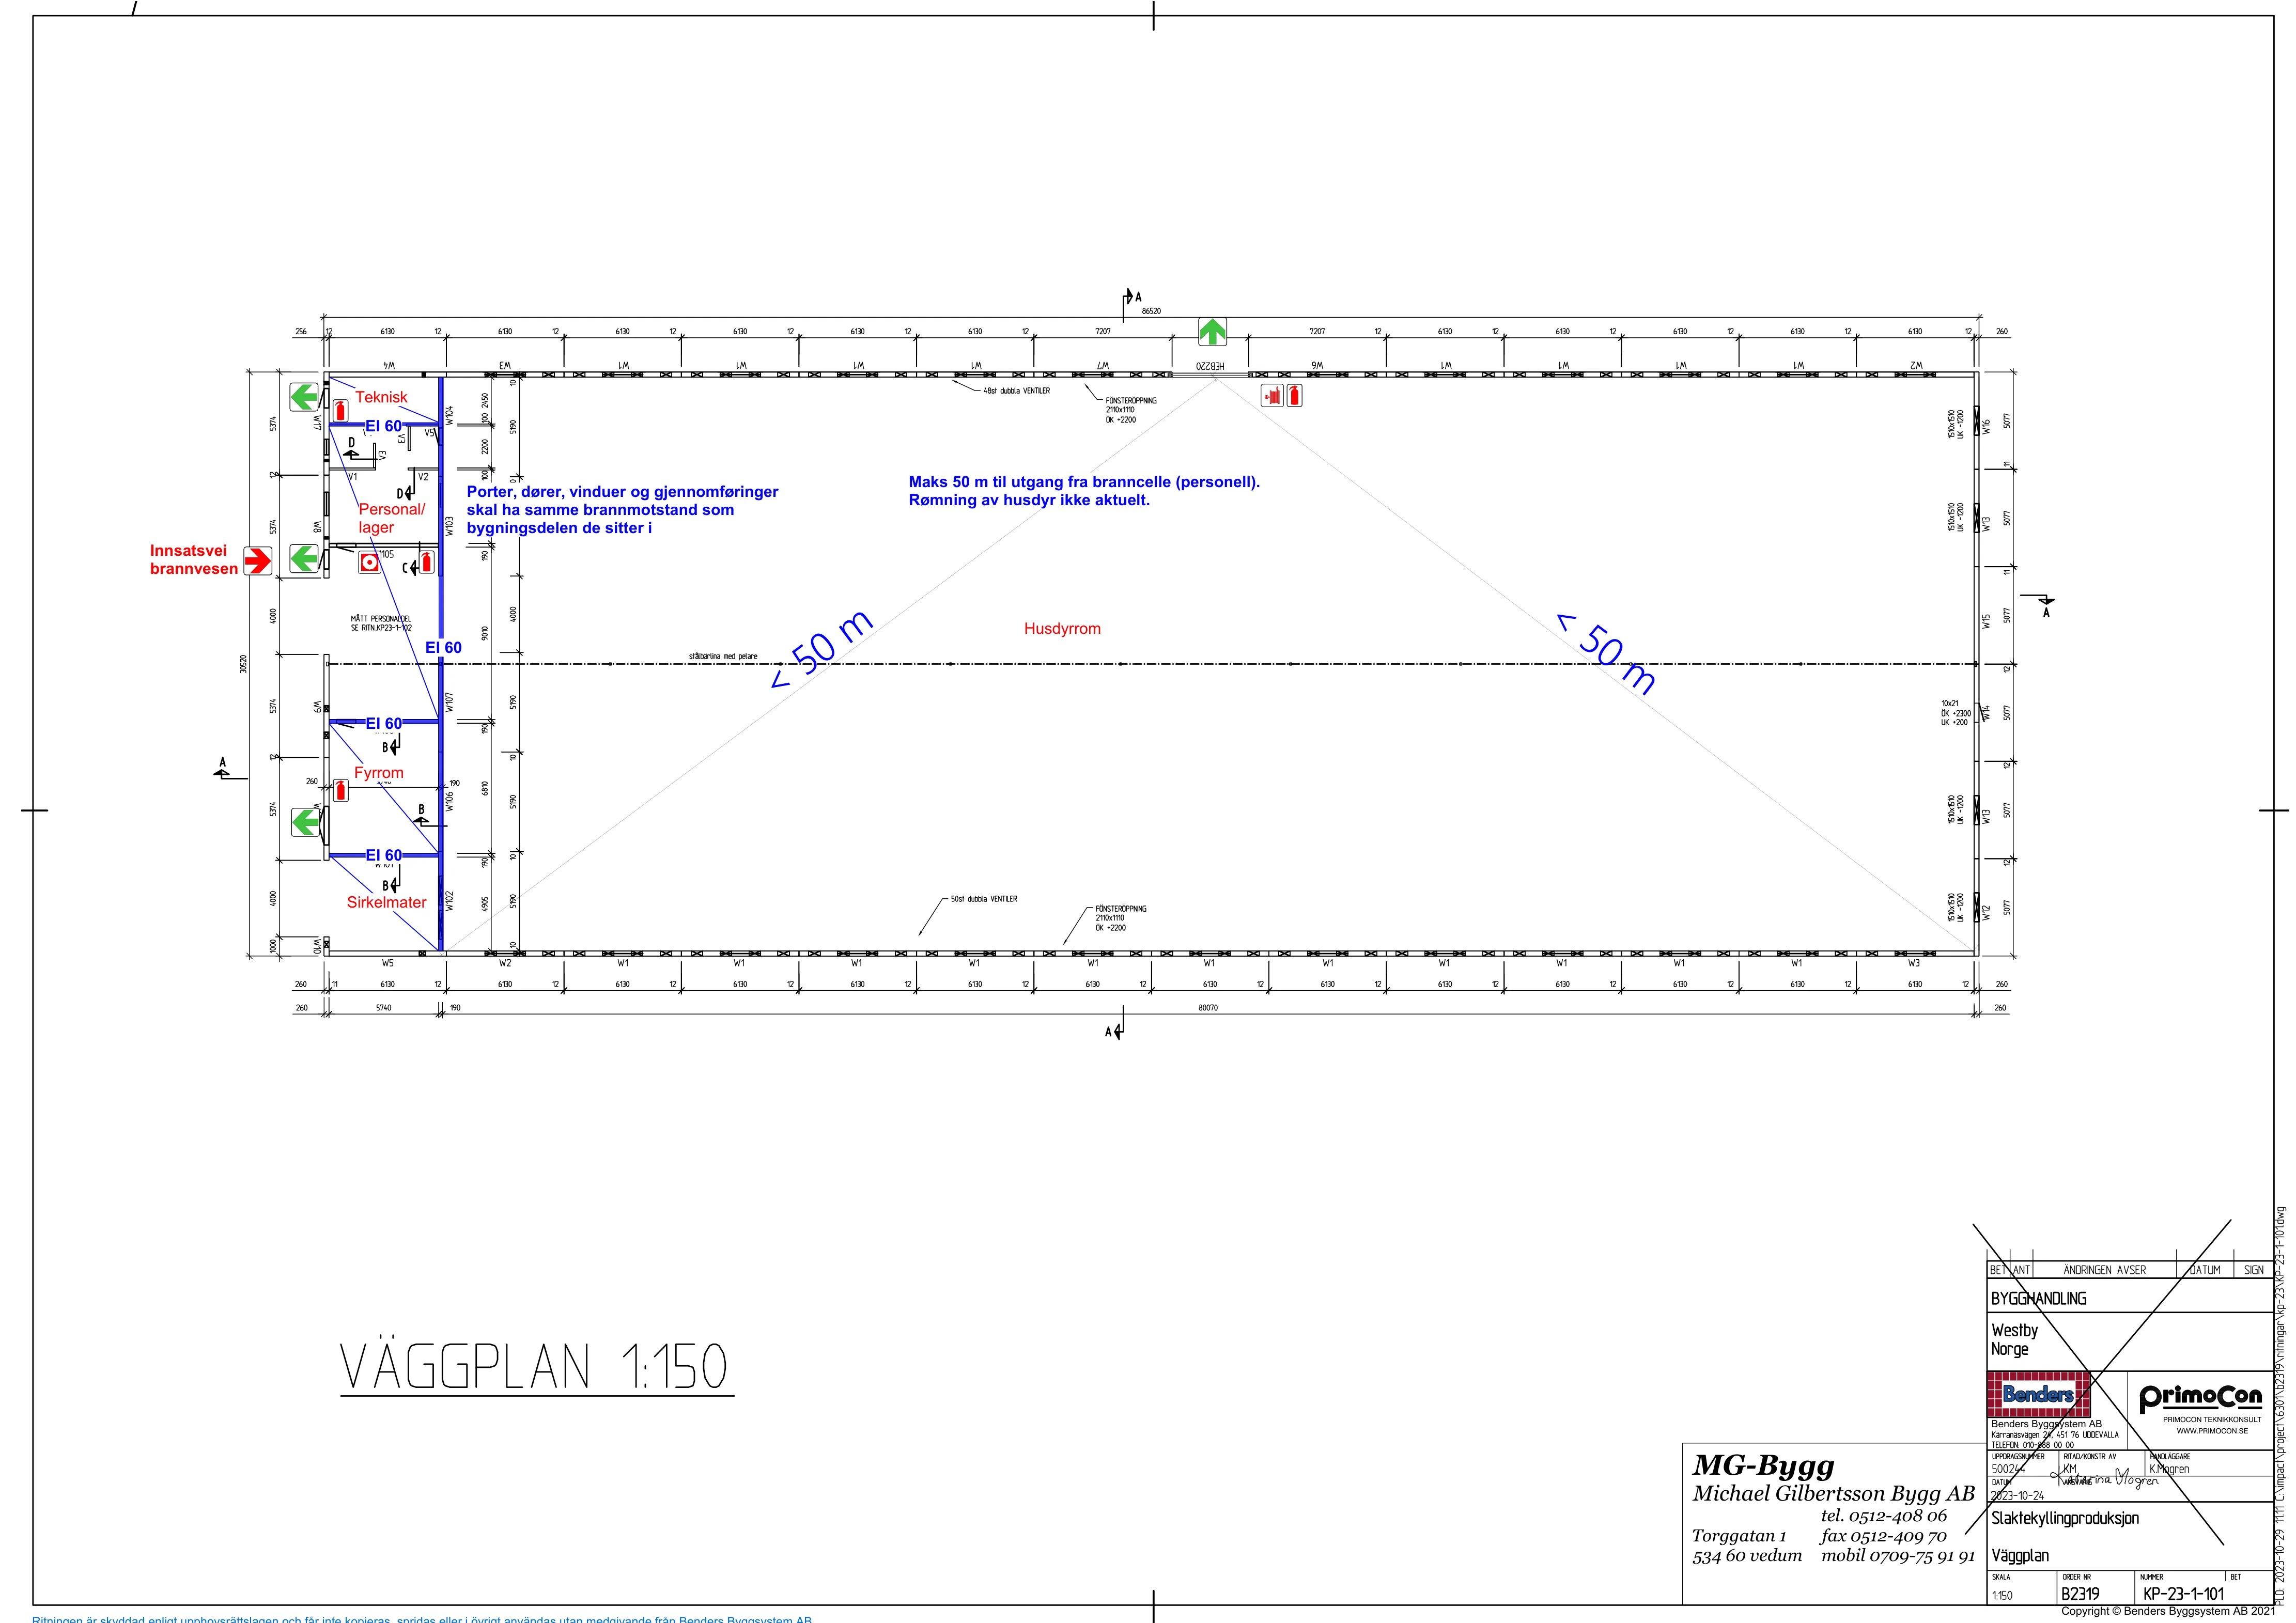Viewport: 2296px width, 1623px height.
Task: Click the left '< 50 m' distance label
Action: tap(822, 650)
